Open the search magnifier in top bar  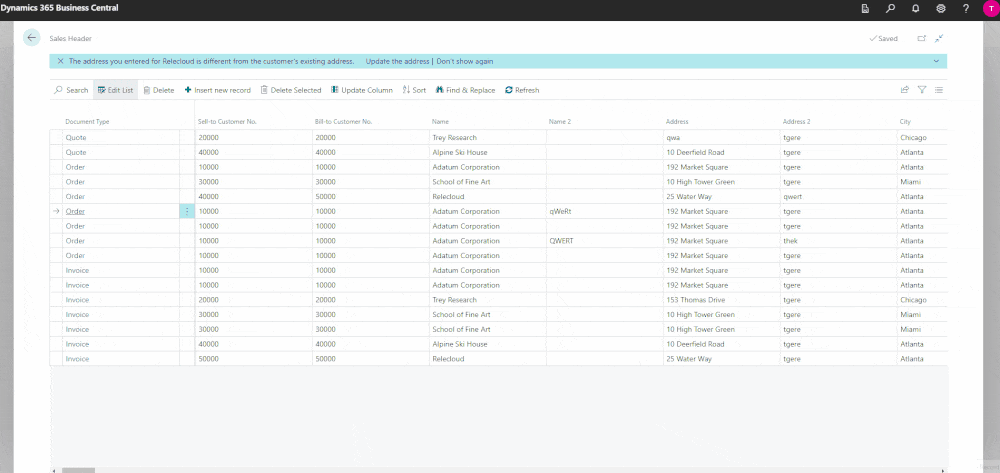pos(890,9)
